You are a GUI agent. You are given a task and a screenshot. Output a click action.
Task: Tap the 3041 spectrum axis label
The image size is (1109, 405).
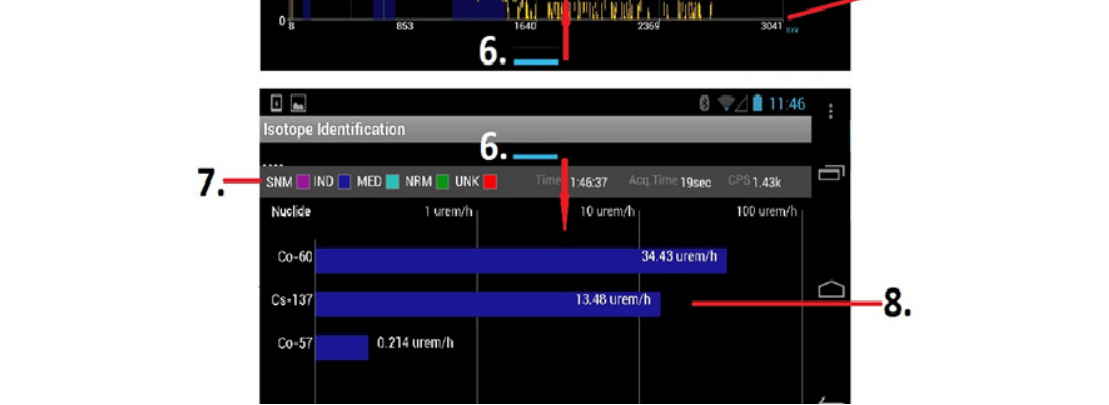coord(772,26)
